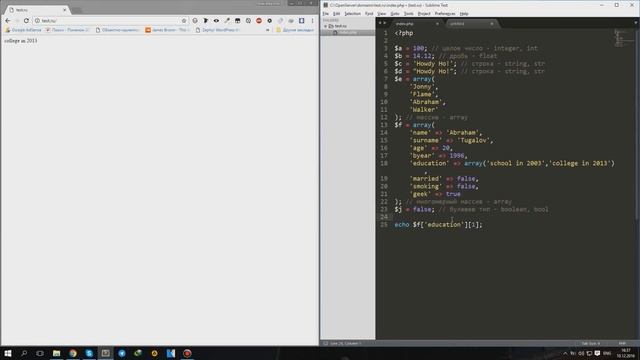Click the blue square extension icon in Chrome
This screenshot has width=640, height=360.
(301, 20)
